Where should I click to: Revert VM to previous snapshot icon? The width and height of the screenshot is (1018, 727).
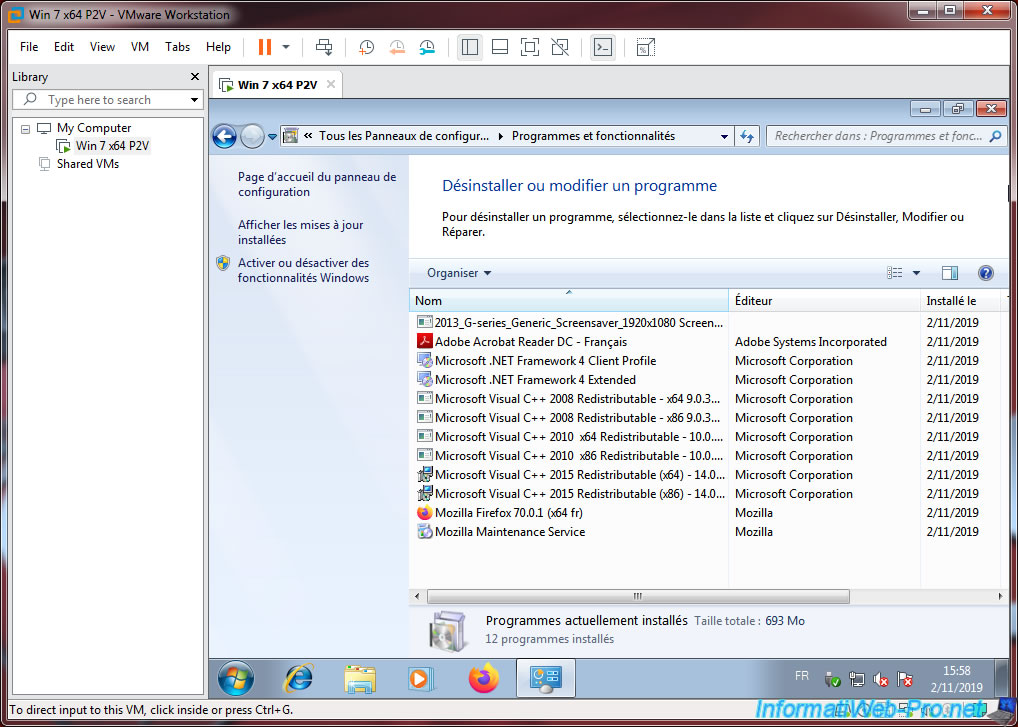pos(397,47)
